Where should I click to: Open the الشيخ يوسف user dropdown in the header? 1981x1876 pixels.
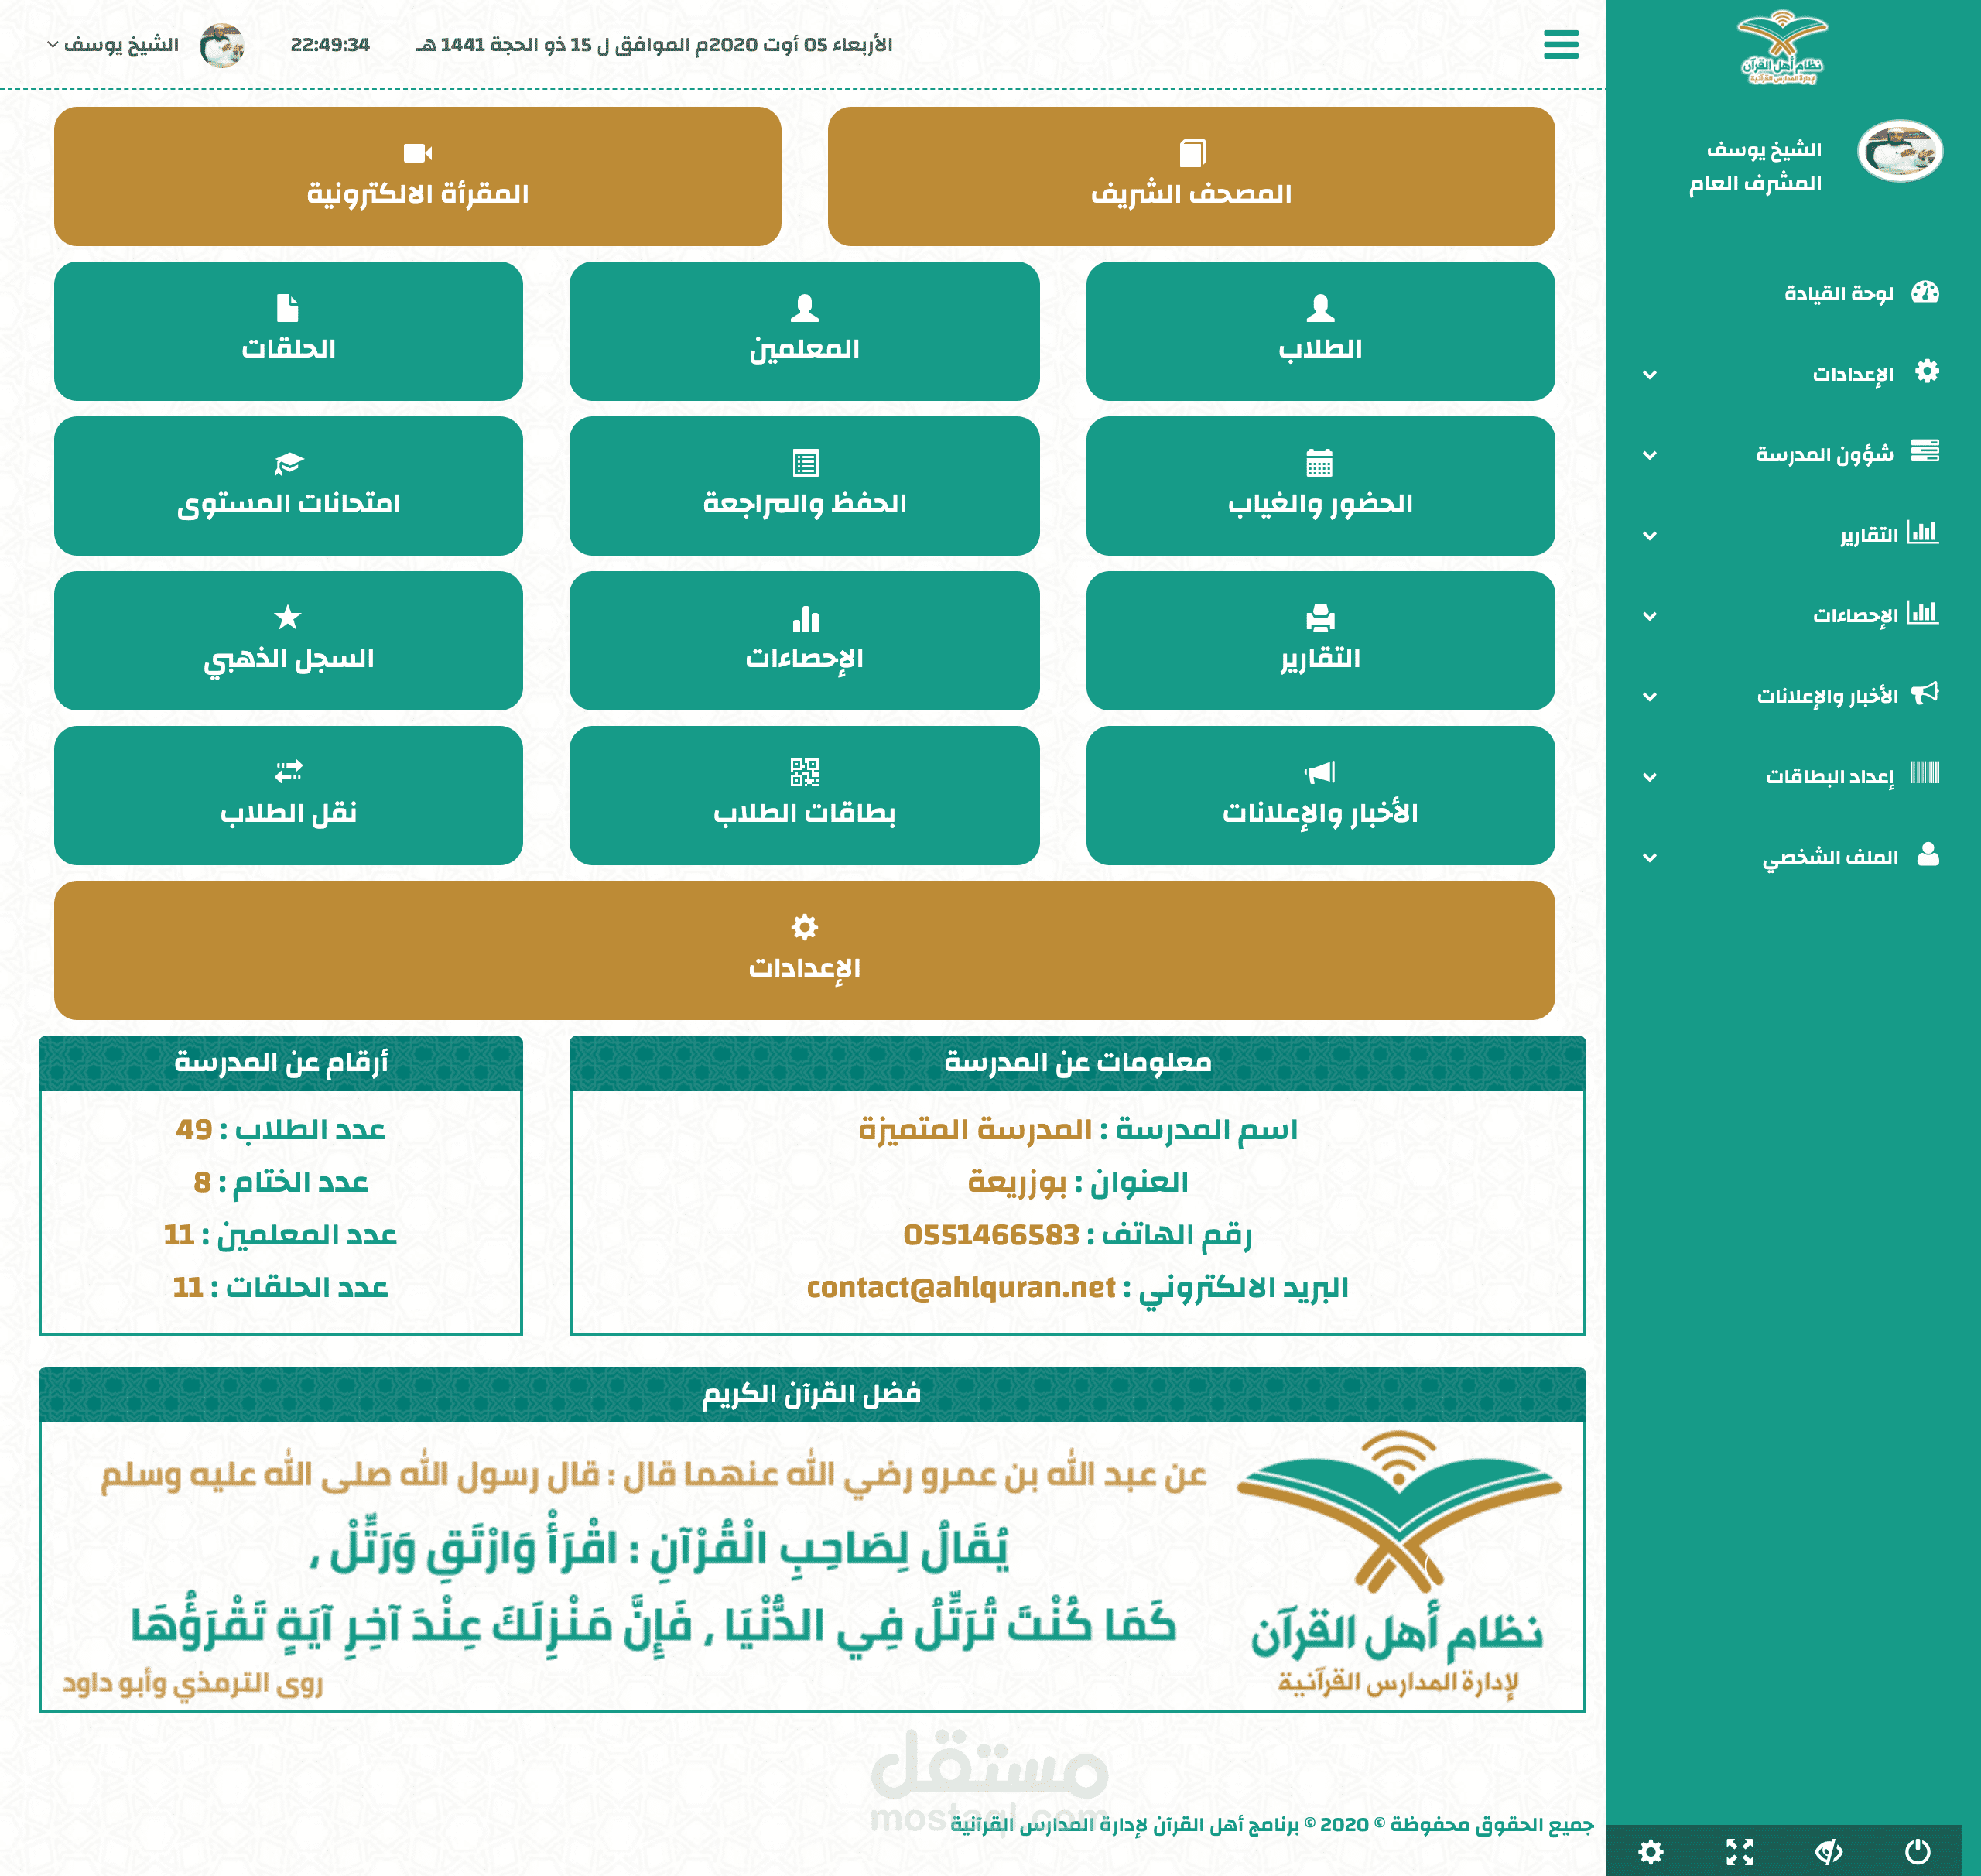(120, 45)
